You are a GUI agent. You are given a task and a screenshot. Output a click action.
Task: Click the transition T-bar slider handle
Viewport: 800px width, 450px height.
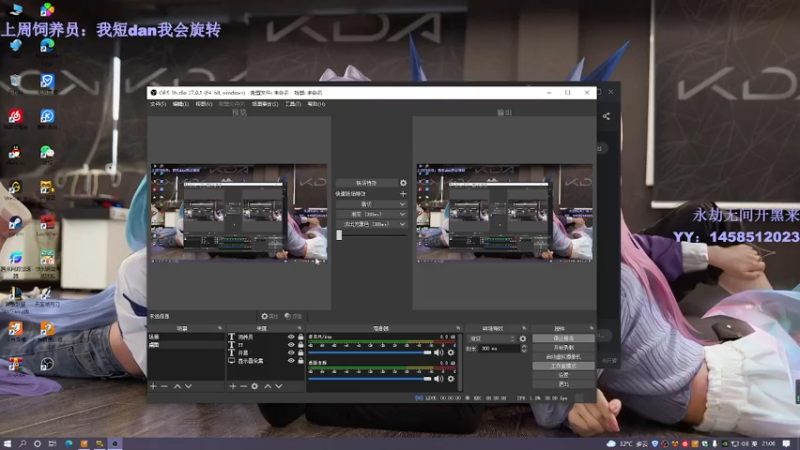pyautogui.click(x=339, y=235)
